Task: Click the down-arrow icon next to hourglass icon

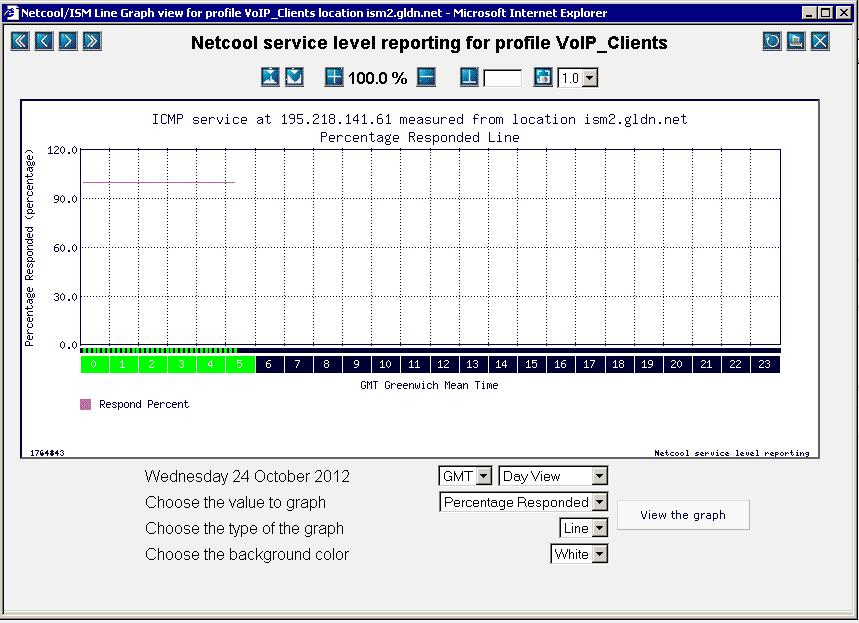Action: 294,77
